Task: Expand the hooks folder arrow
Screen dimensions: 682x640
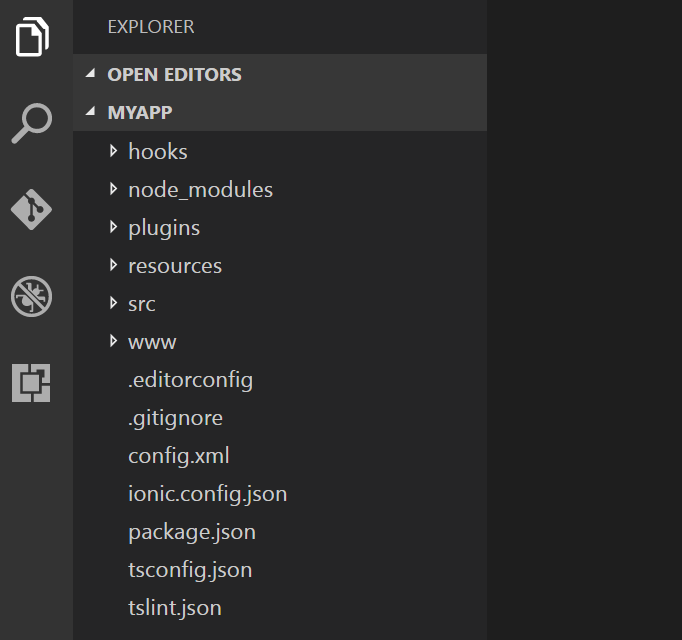Action: tap(114, 151)
